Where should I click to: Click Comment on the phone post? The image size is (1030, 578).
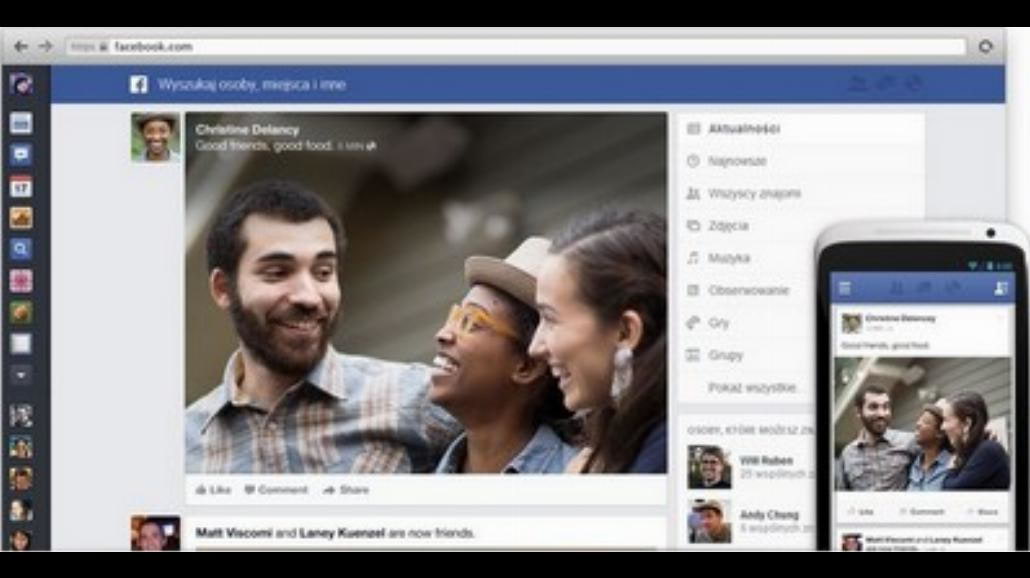tap(922, 511)
